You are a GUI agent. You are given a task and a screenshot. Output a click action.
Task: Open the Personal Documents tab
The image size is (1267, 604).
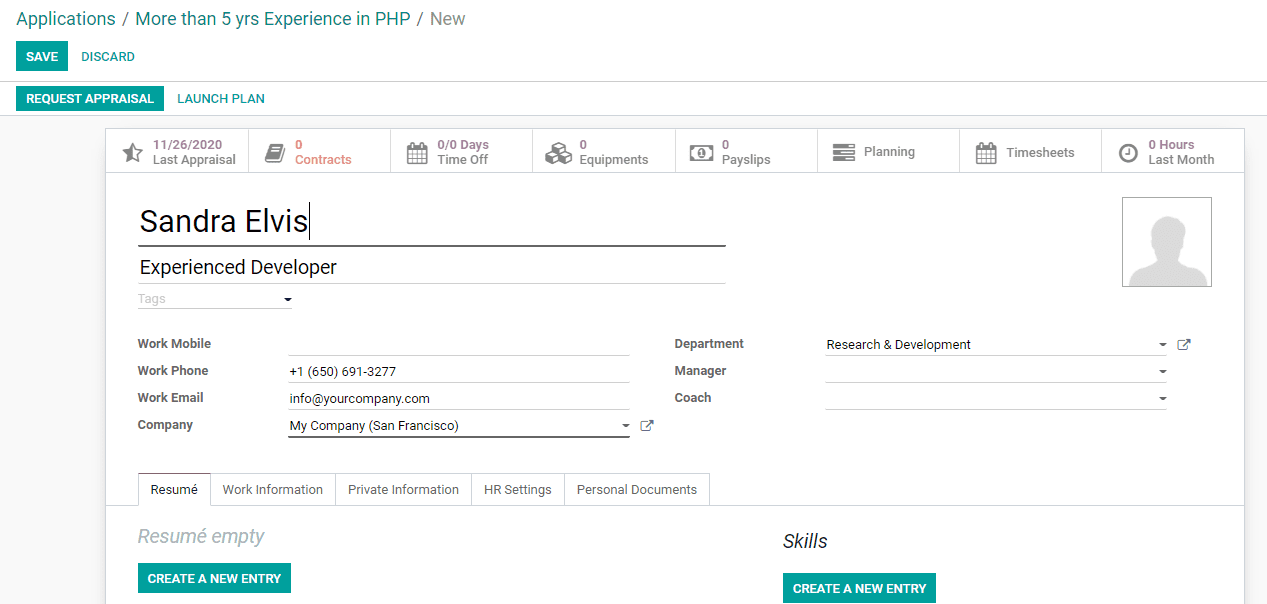(x=637, y=490)
